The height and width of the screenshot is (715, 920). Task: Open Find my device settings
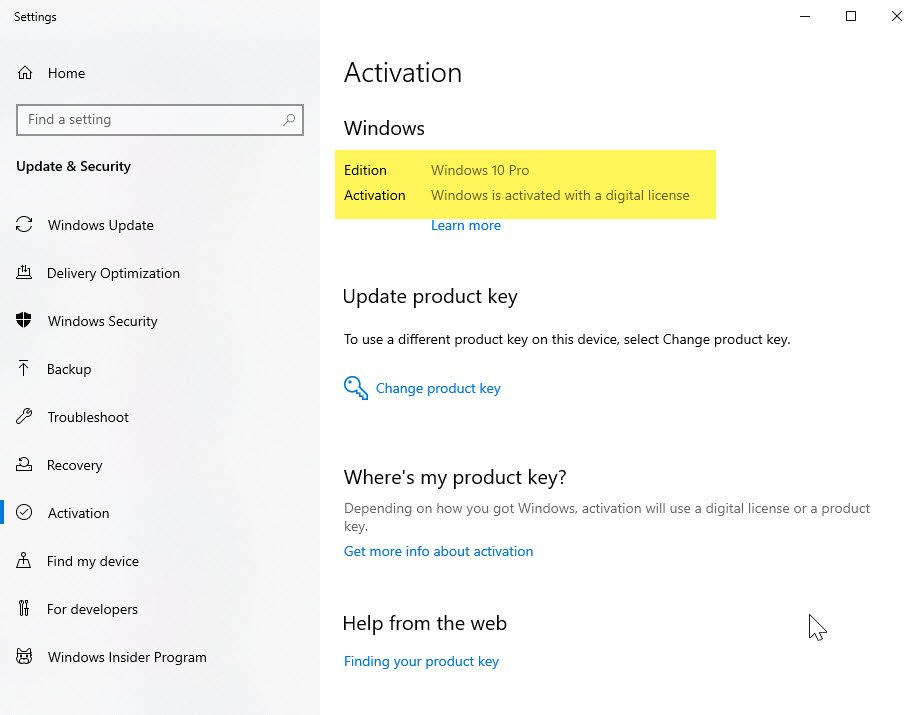[x=93, y=561]
